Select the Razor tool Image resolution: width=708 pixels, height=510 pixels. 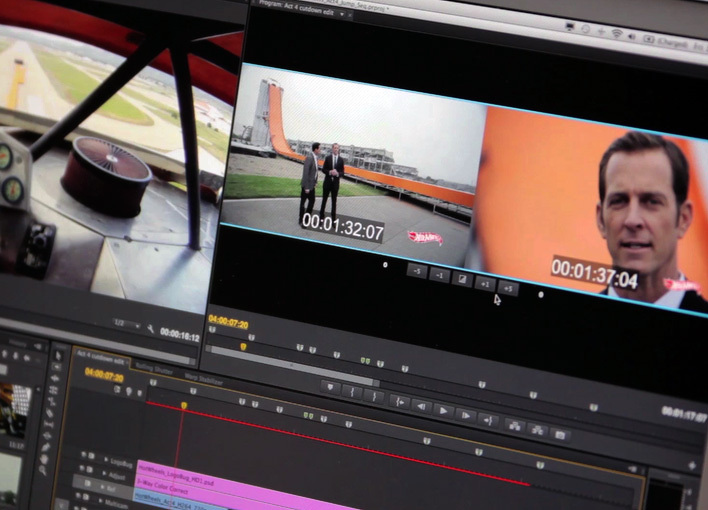pyautogui.click(x=50, y=413)
